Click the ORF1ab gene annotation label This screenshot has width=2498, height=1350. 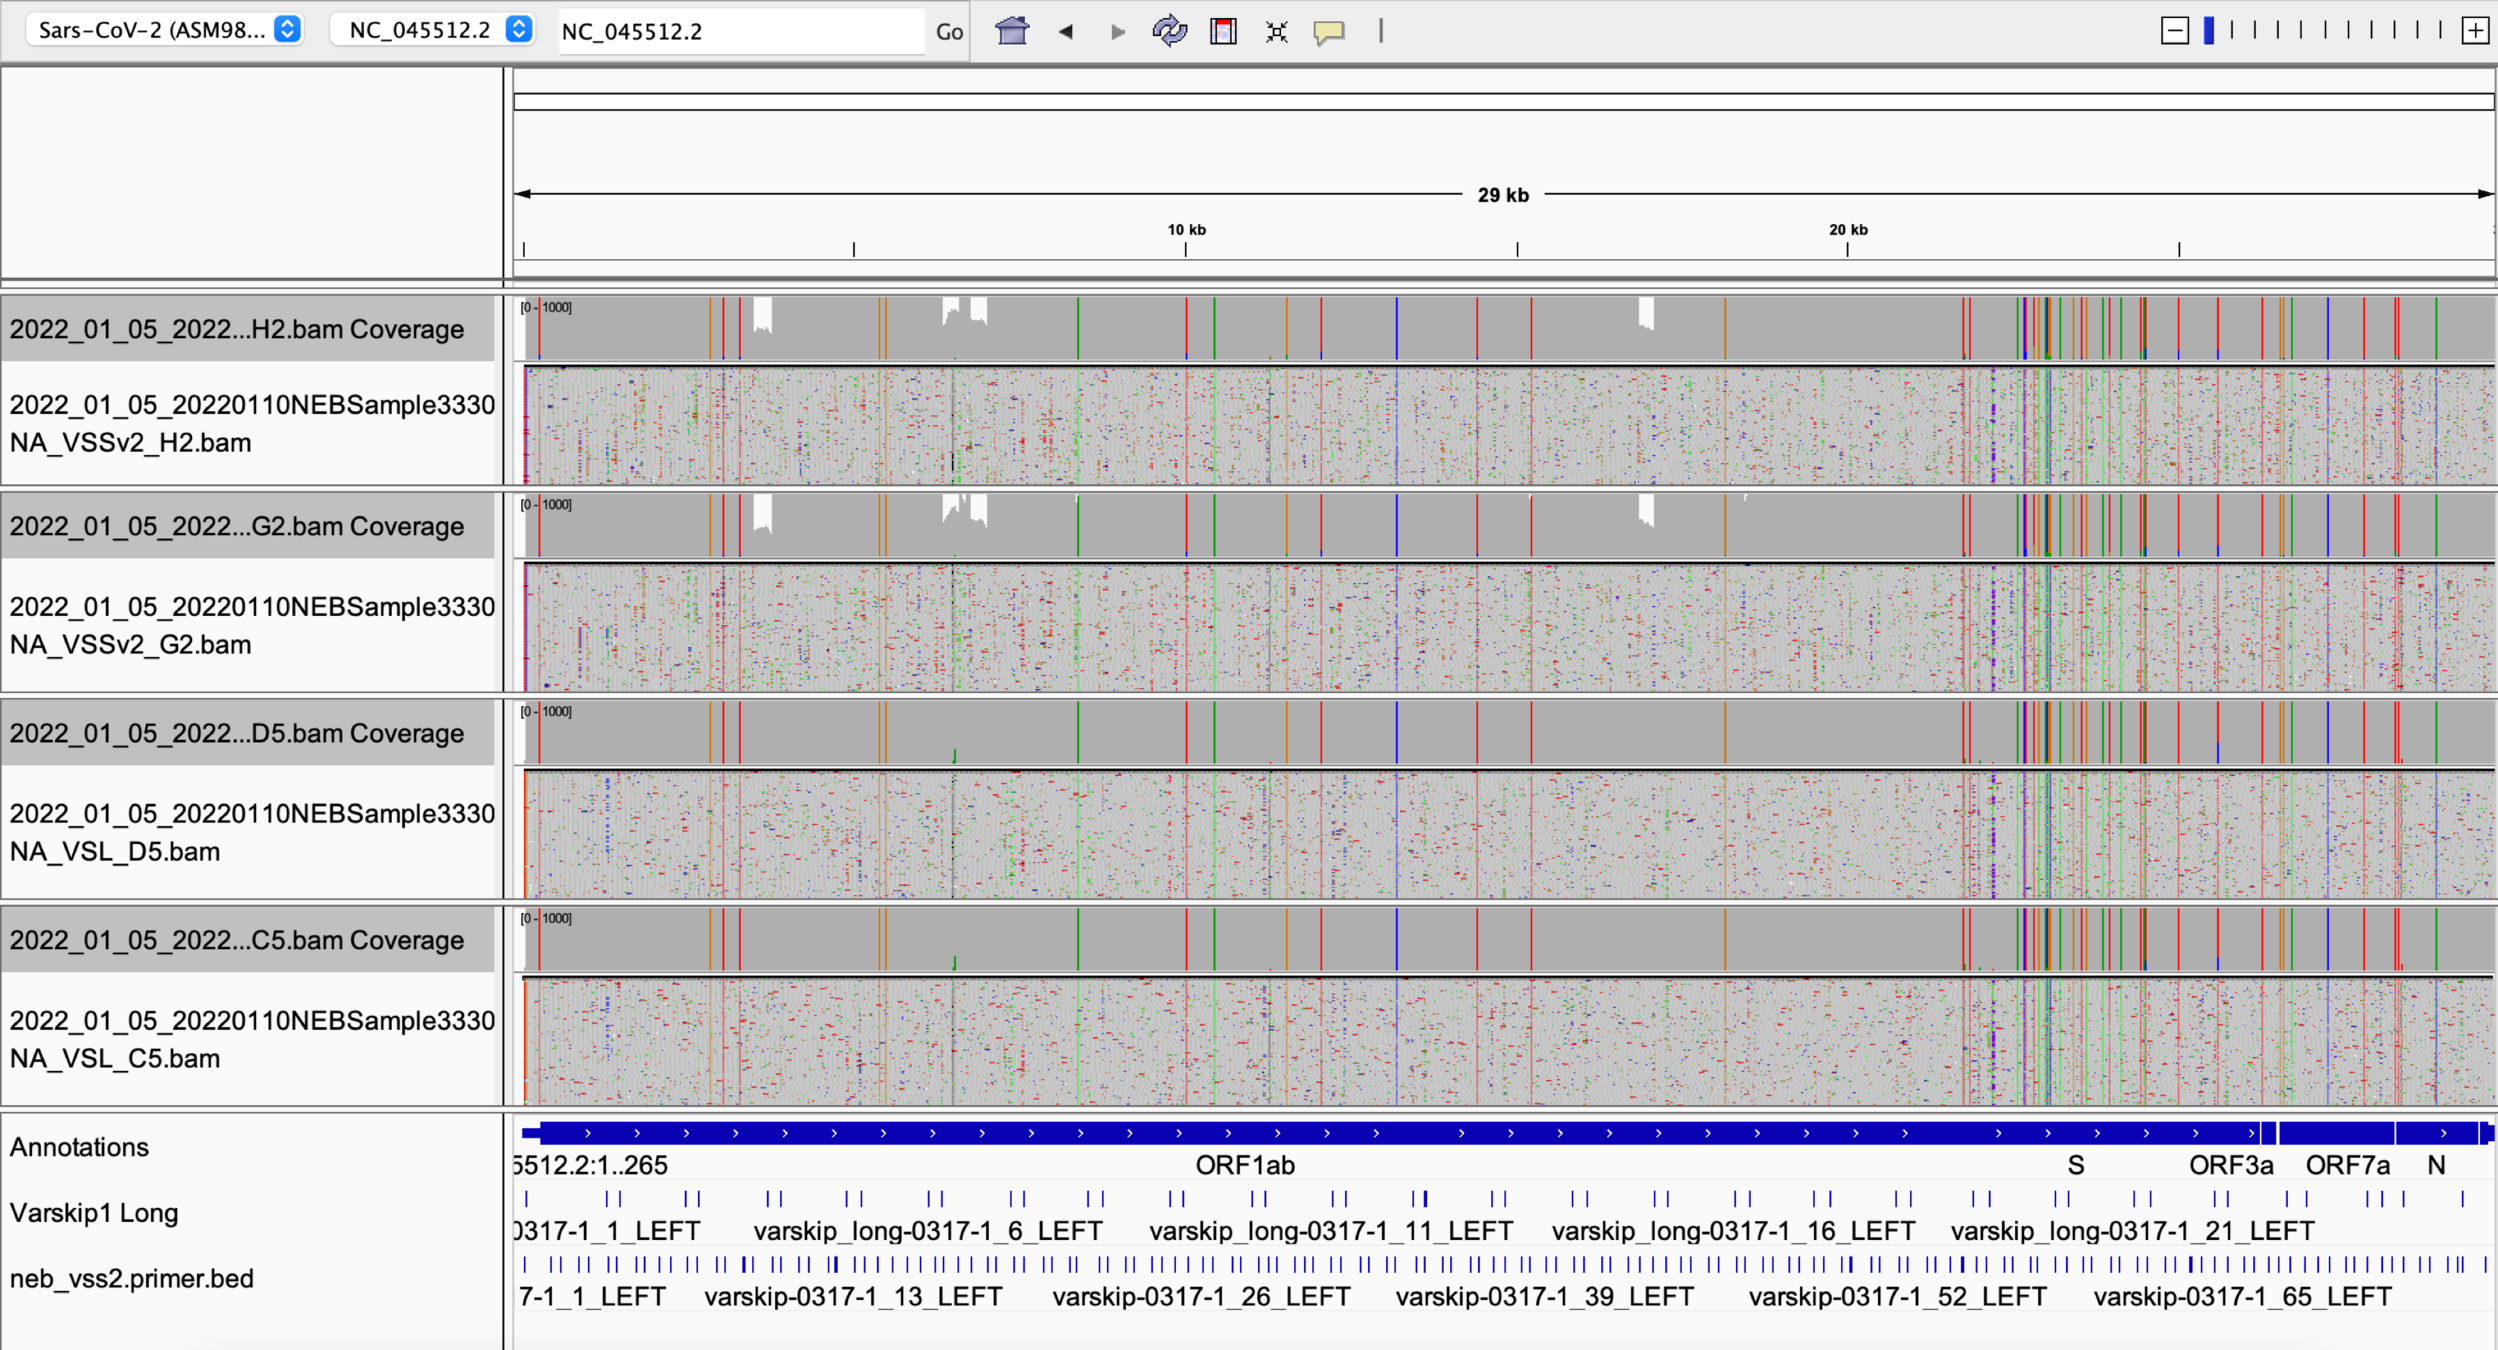[1245, 1165]
